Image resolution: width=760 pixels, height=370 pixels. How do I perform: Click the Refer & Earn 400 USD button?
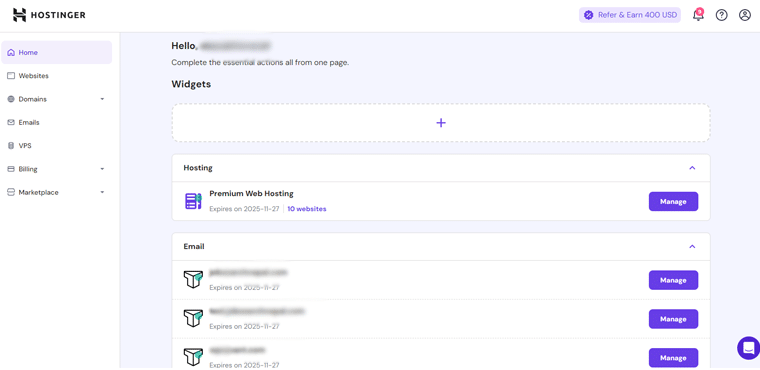point(630,15)
